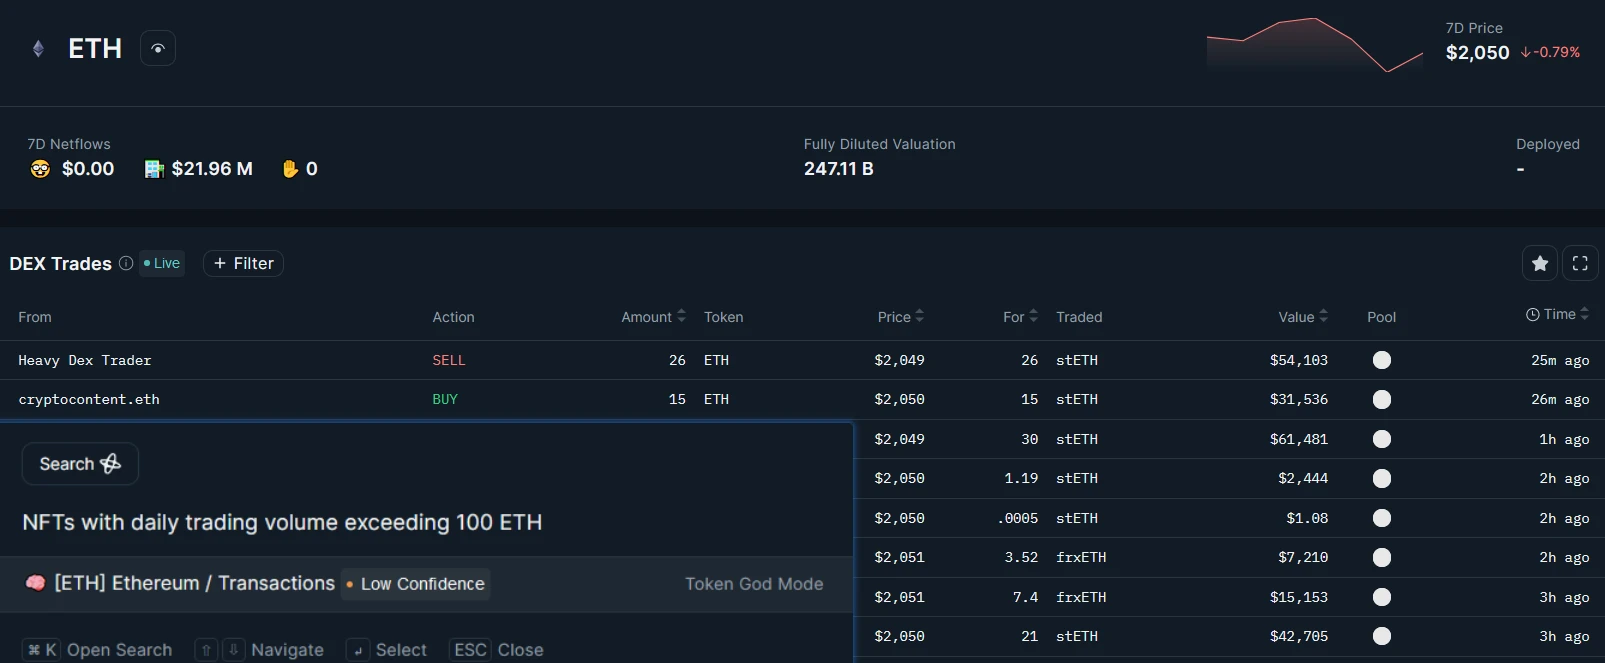This screenshot has height=663, width=1605.
Task: Sort trades by Time column
Action: 1557,315
